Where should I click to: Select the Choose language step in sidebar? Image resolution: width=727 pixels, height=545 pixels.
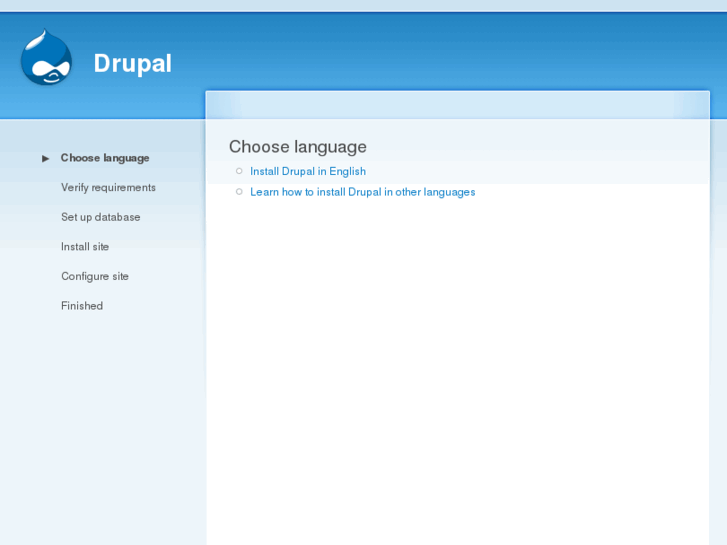(x=105, y=158)
